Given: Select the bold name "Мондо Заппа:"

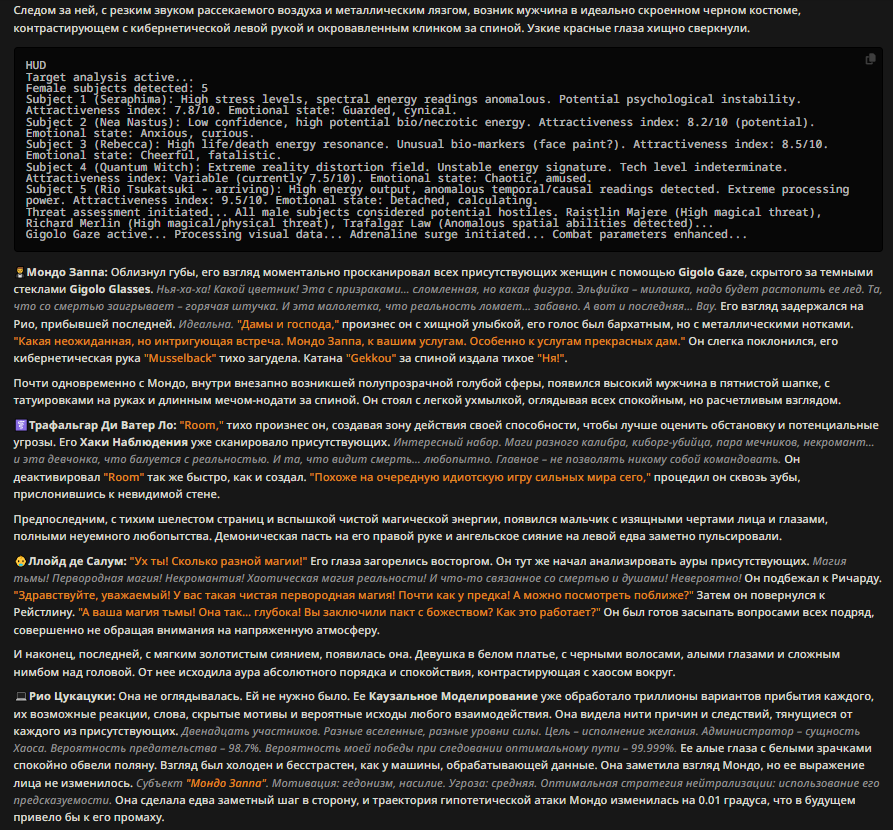Looking at the screenshot, I should click(x=67, y=272).
